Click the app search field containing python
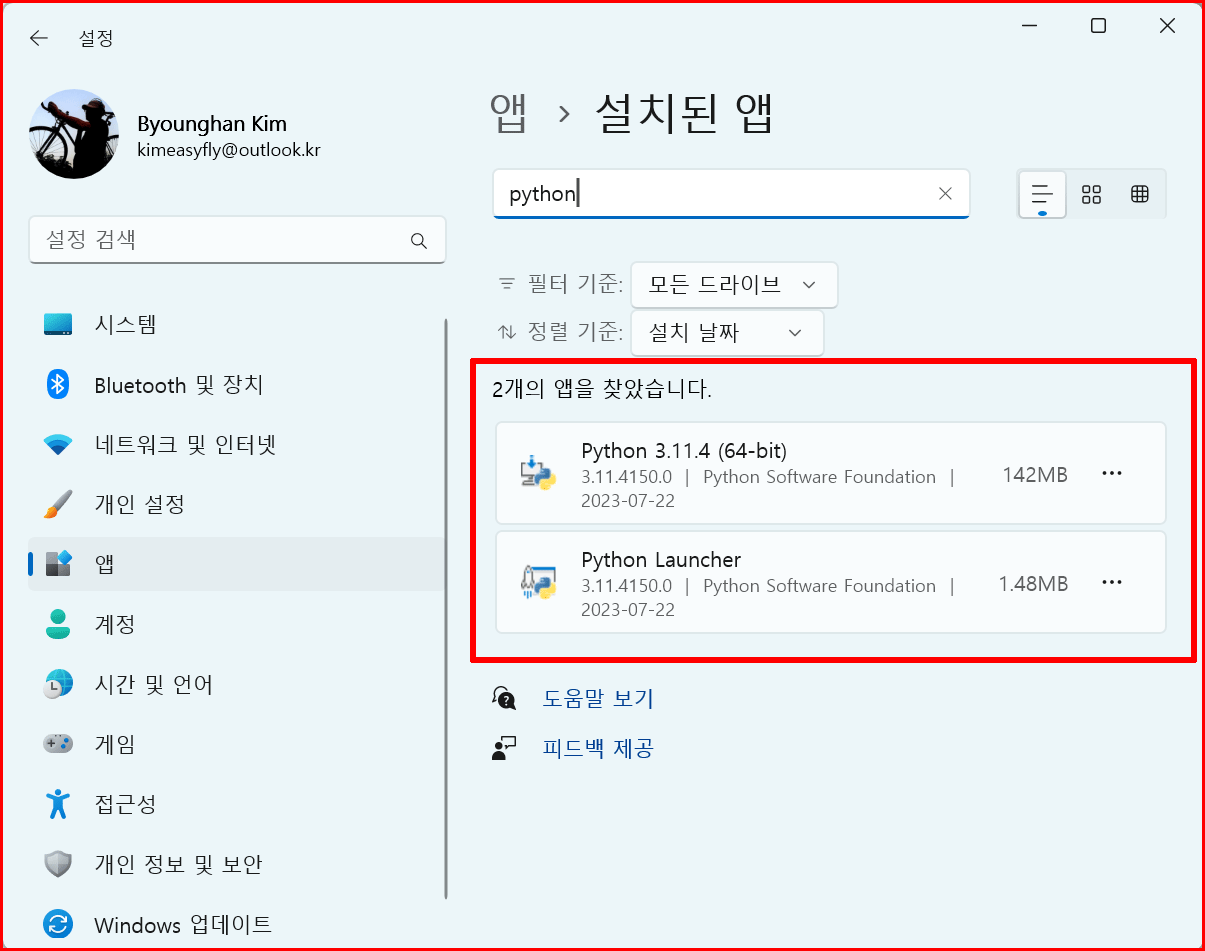This screenshot has width=1205, height=951. [x=731, y=194]
